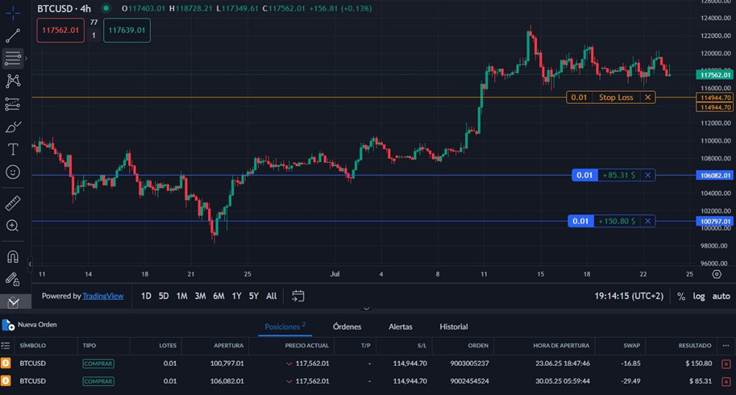Toggle lock all drawing tools
Viewport: 736px width, 395px height.
pos(13,280)
